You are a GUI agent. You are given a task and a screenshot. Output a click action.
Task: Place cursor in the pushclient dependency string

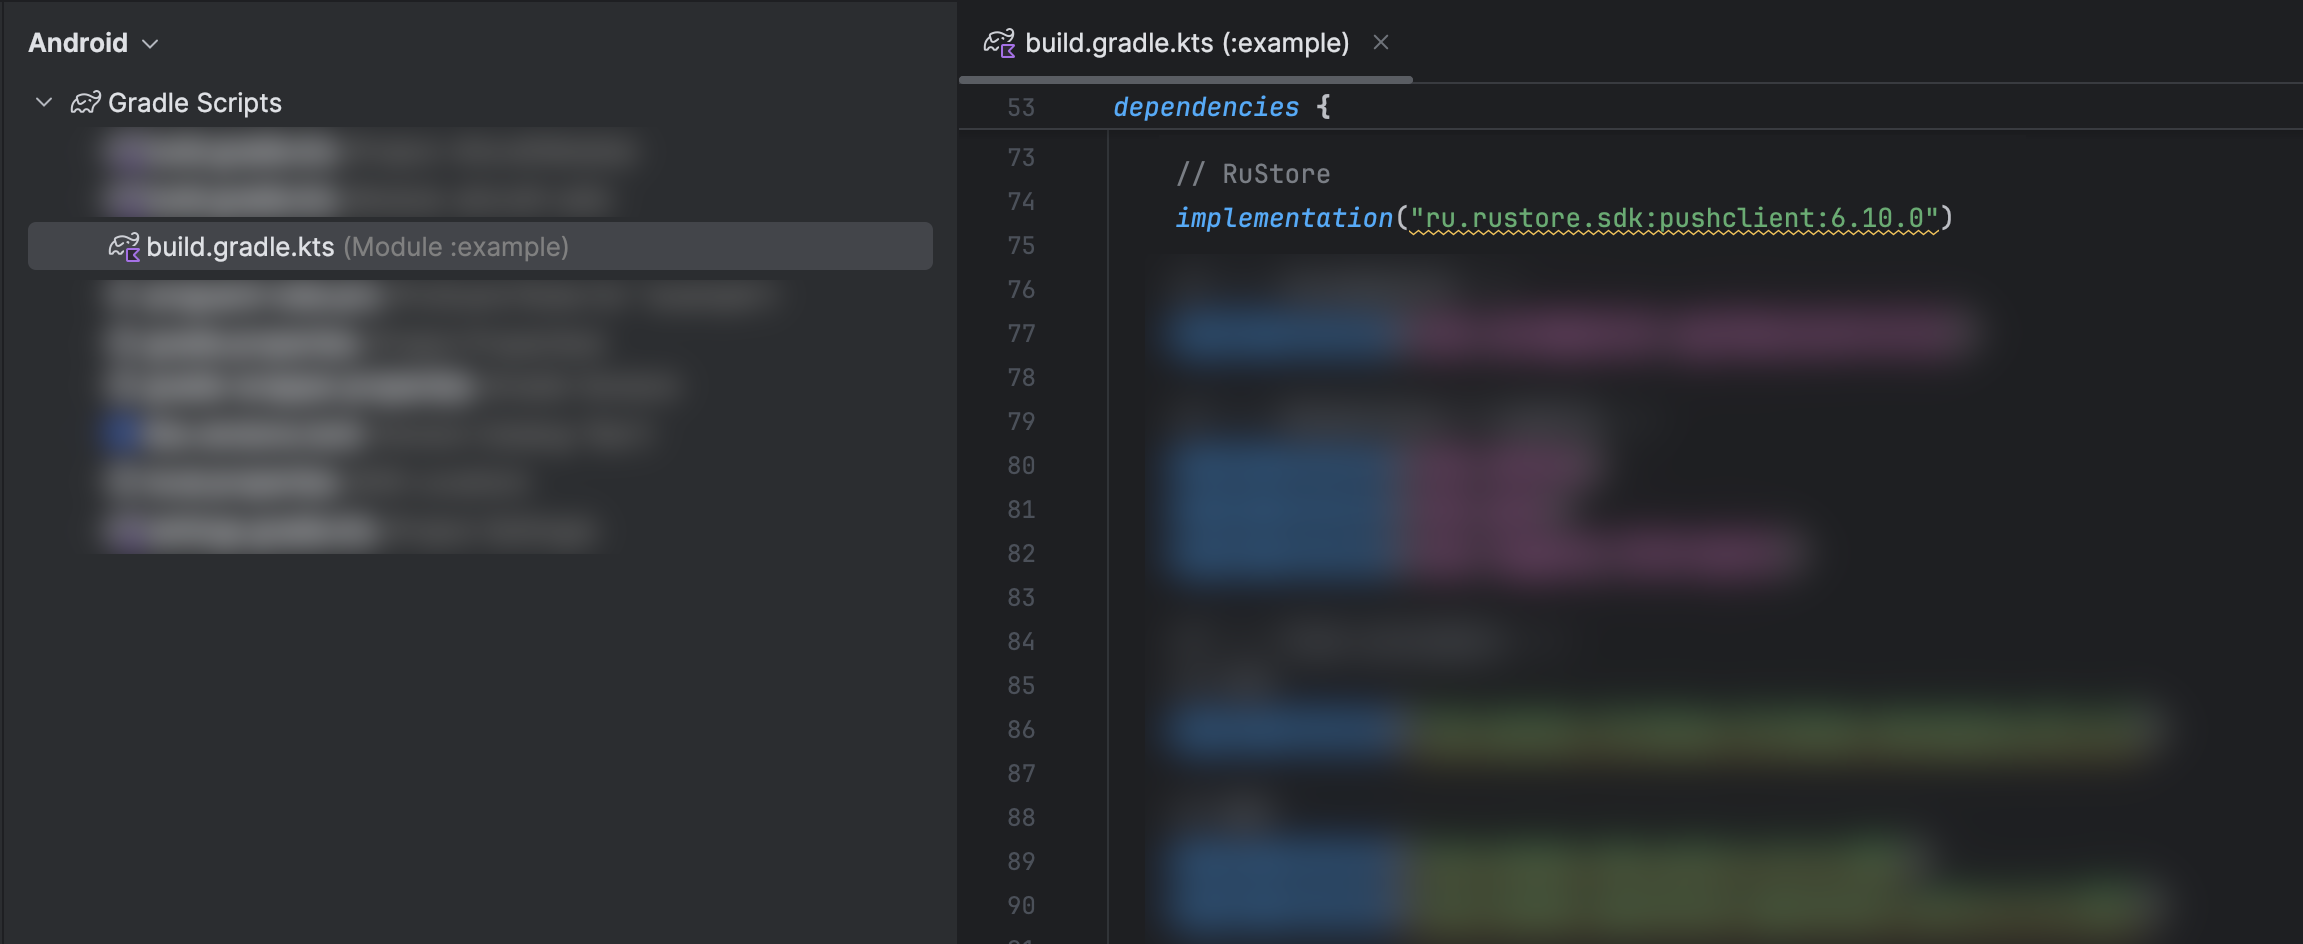pos(1673,218)
